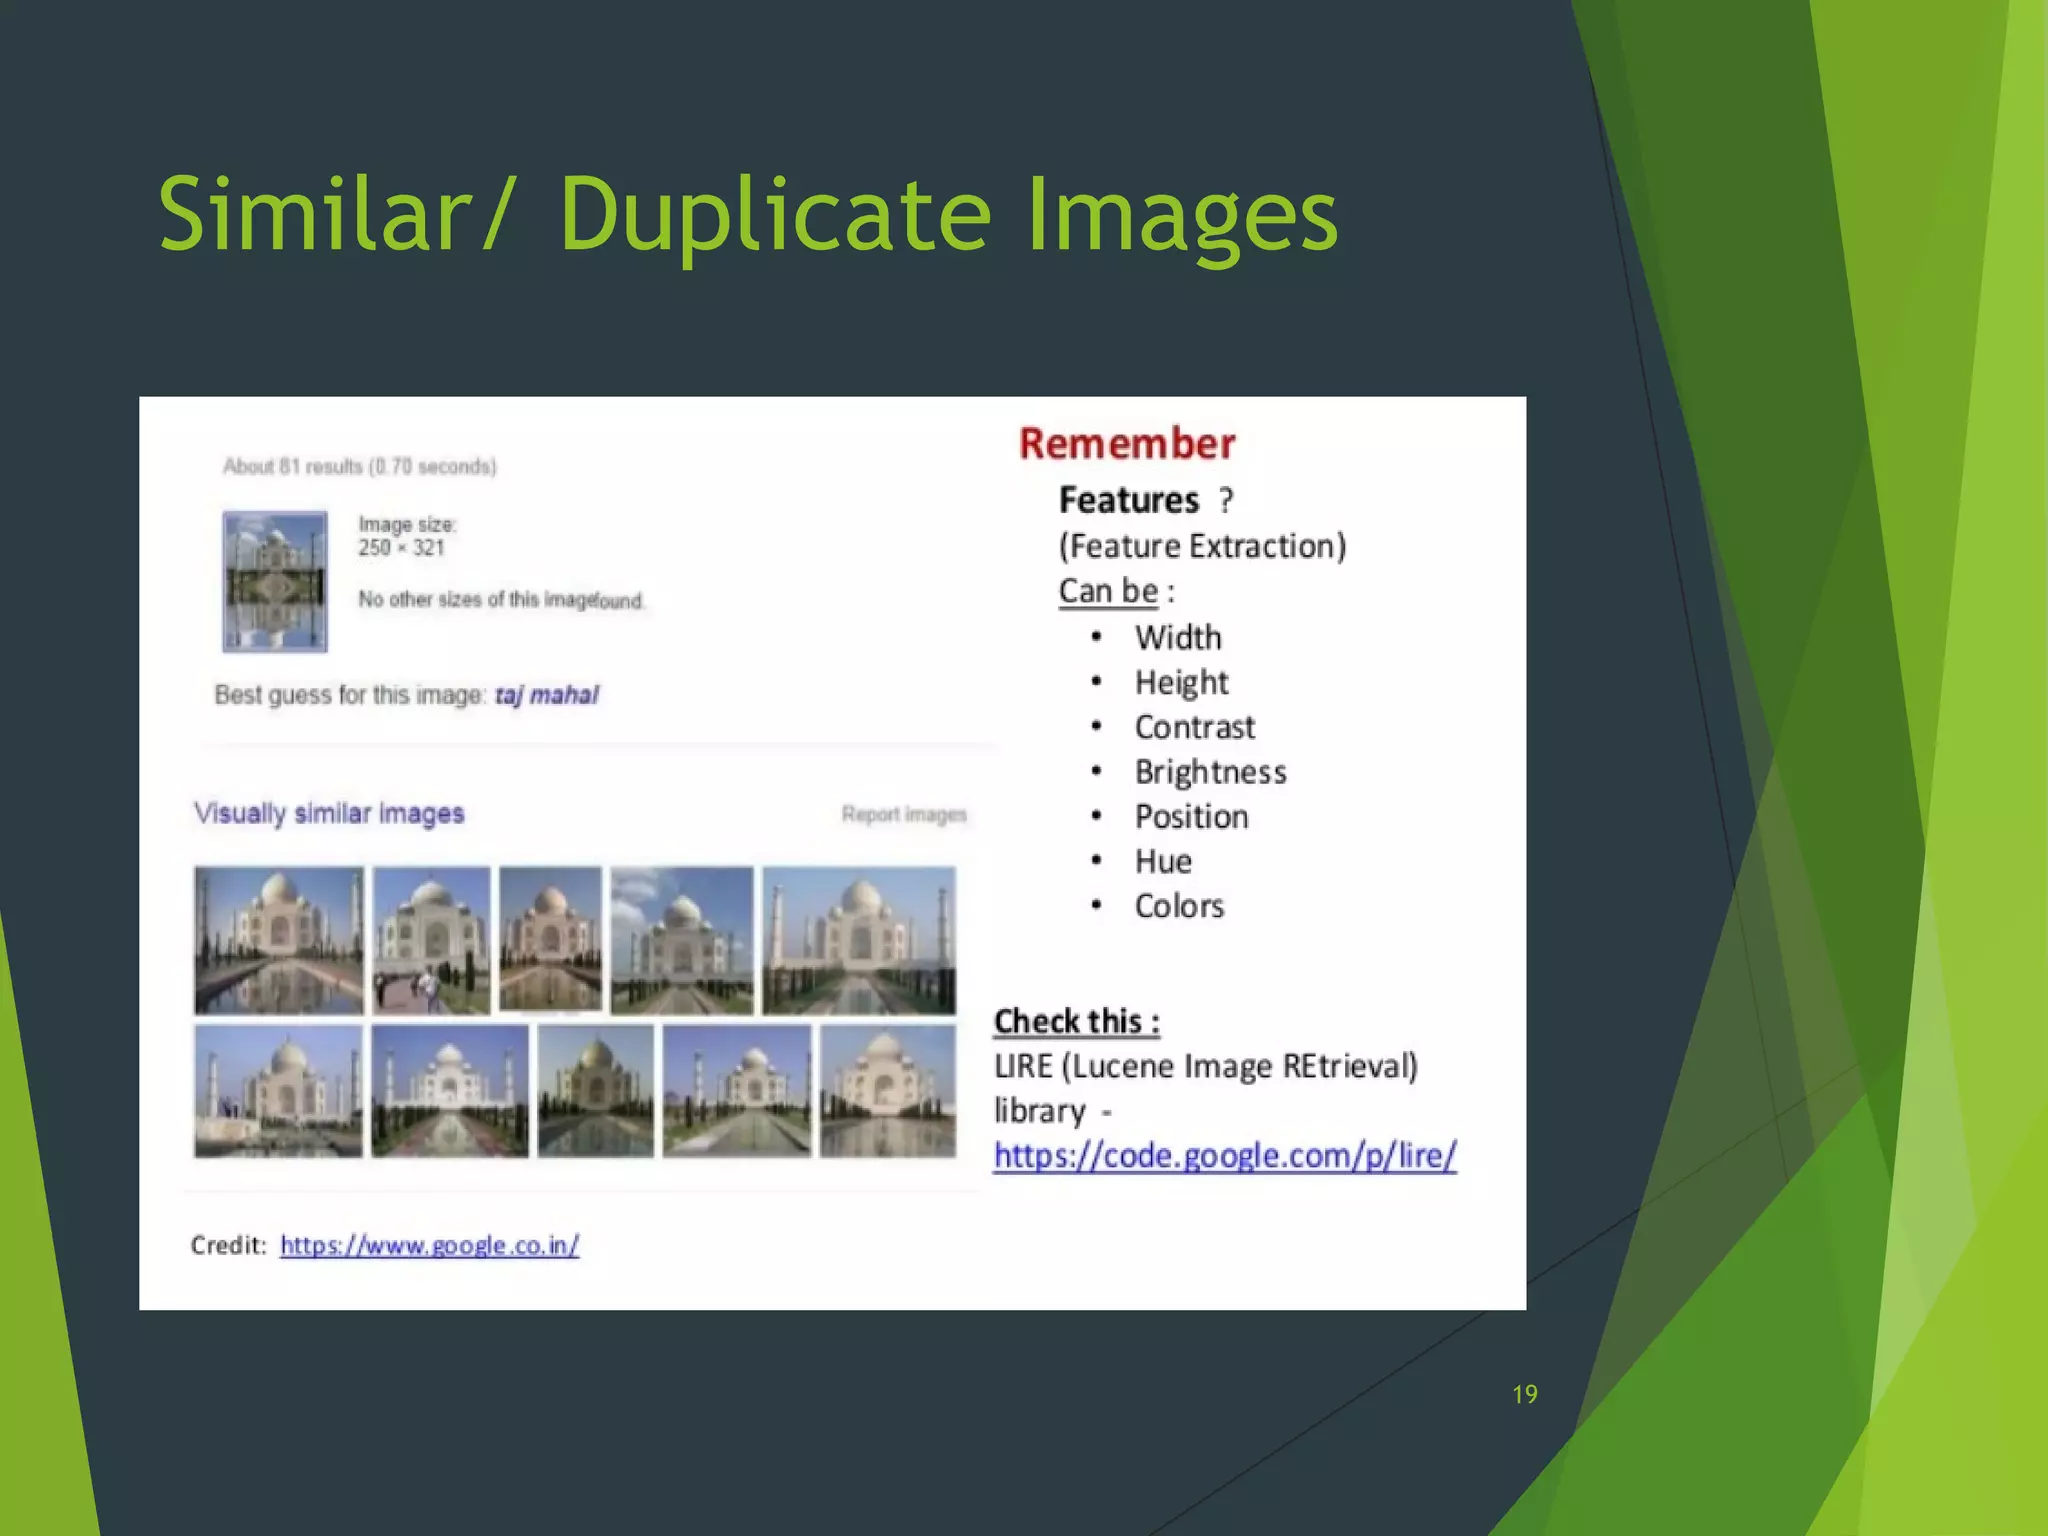Click the 'taj mahal' best guess link

[547, 695]
